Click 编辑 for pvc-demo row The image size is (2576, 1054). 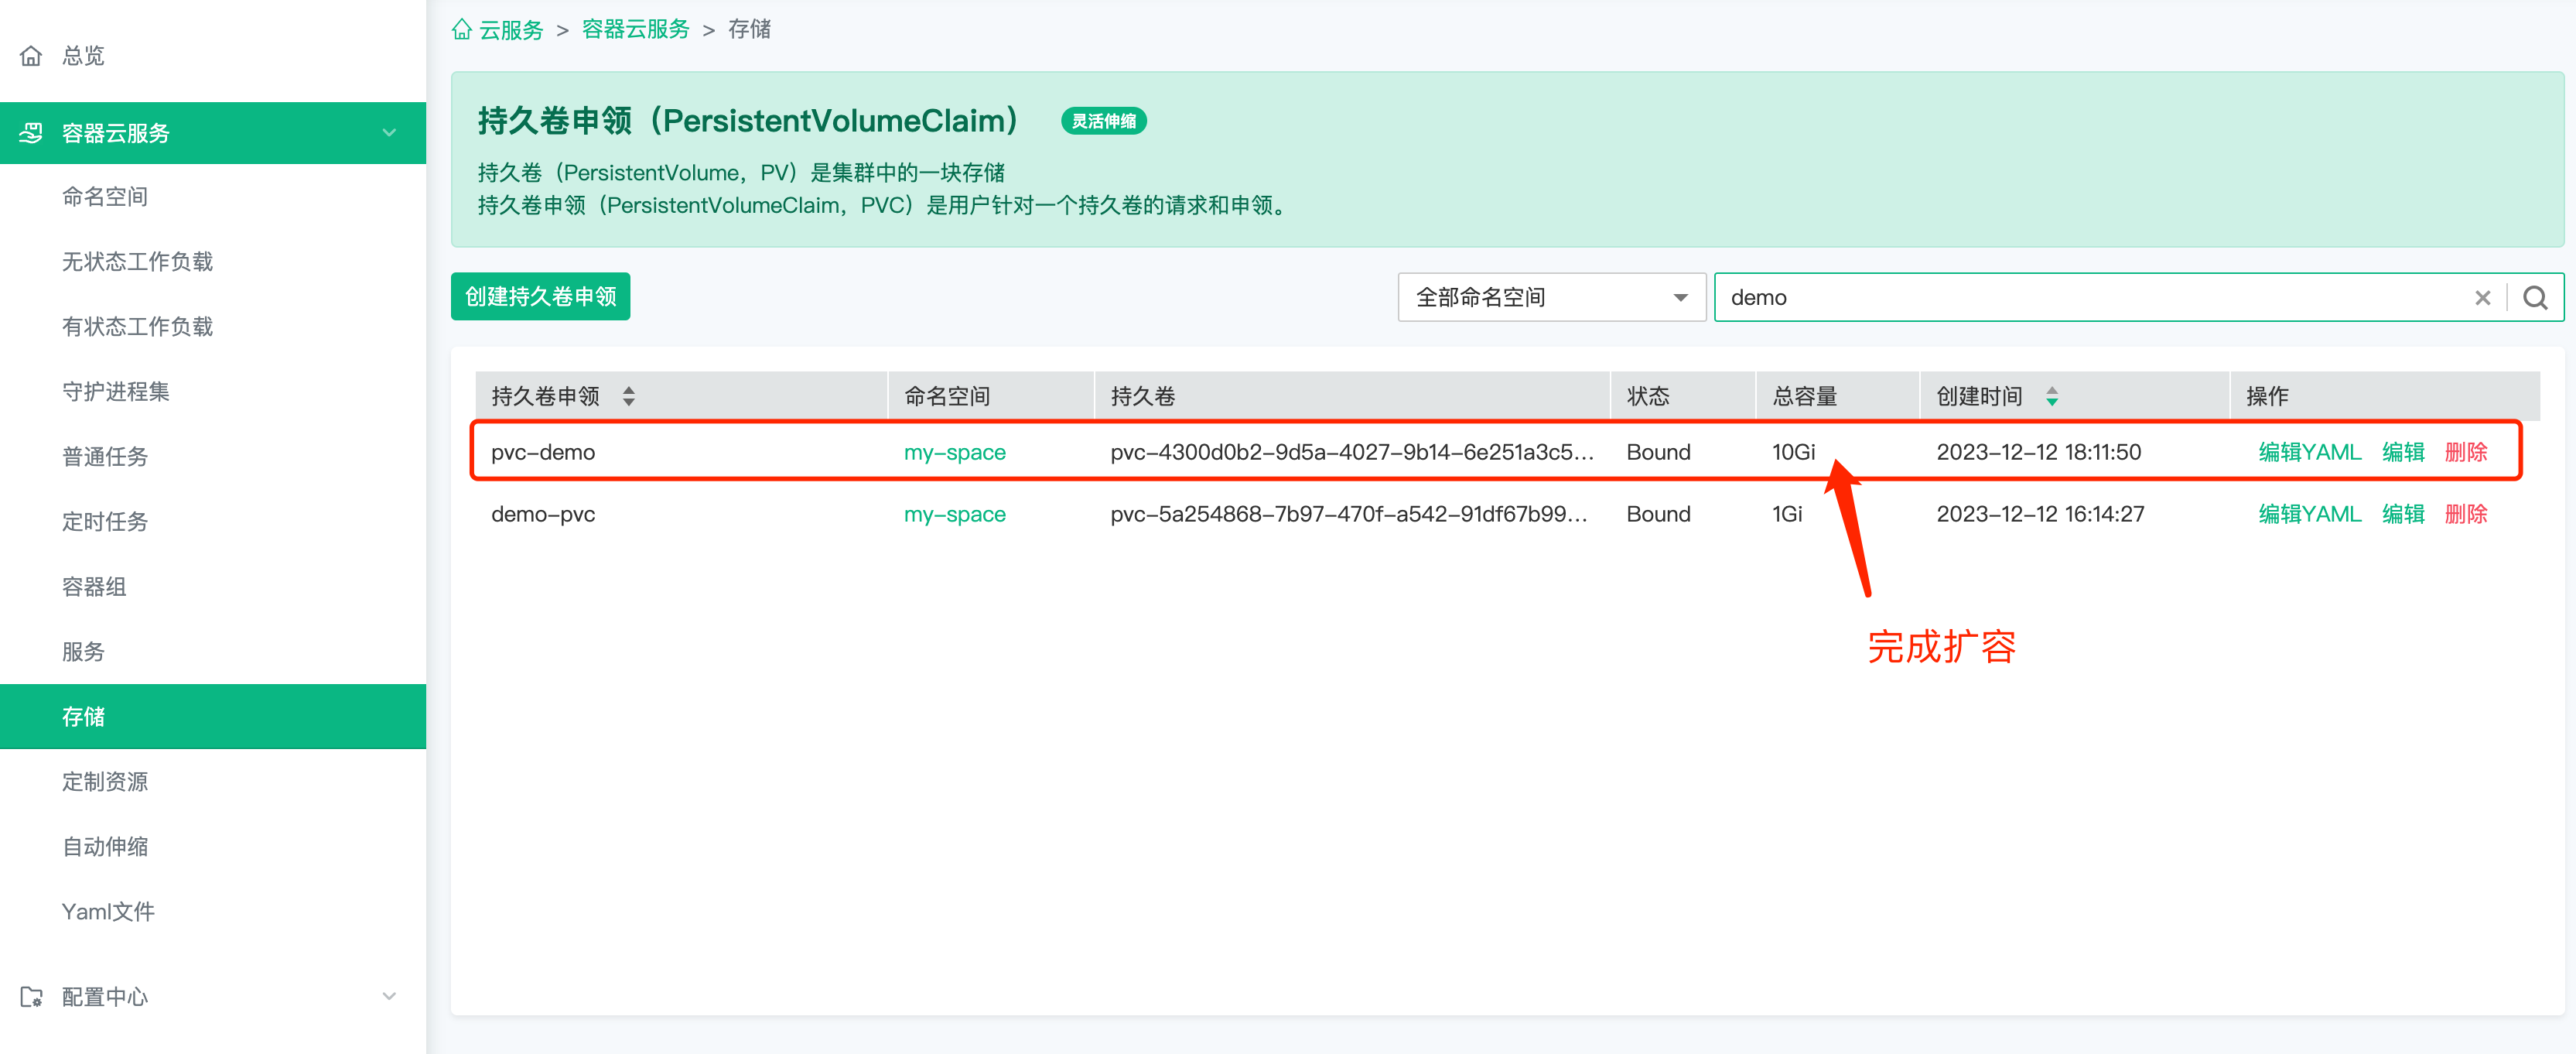(x=2403, y=453)
